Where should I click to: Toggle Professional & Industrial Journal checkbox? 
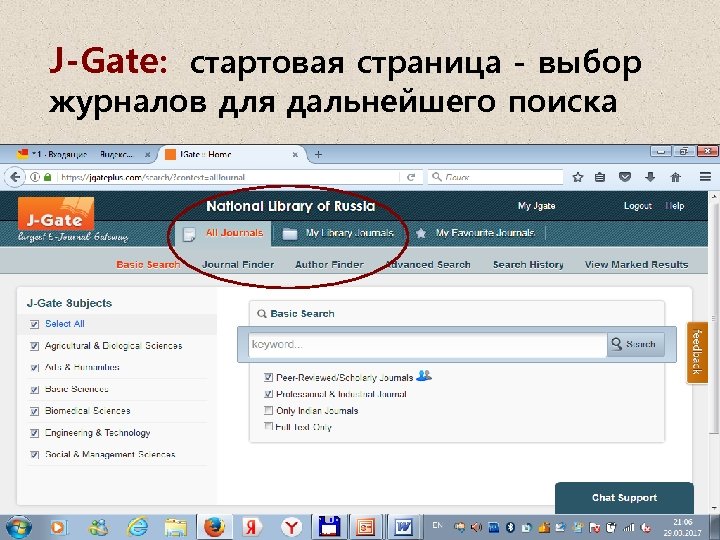(x=268, y=394)
